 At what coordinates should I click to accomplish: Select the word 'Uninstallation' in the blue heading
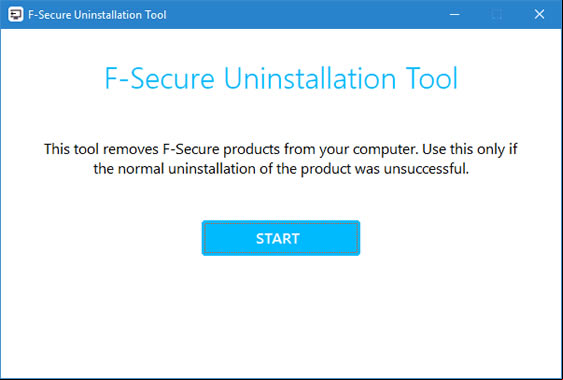tap(310, 78)
